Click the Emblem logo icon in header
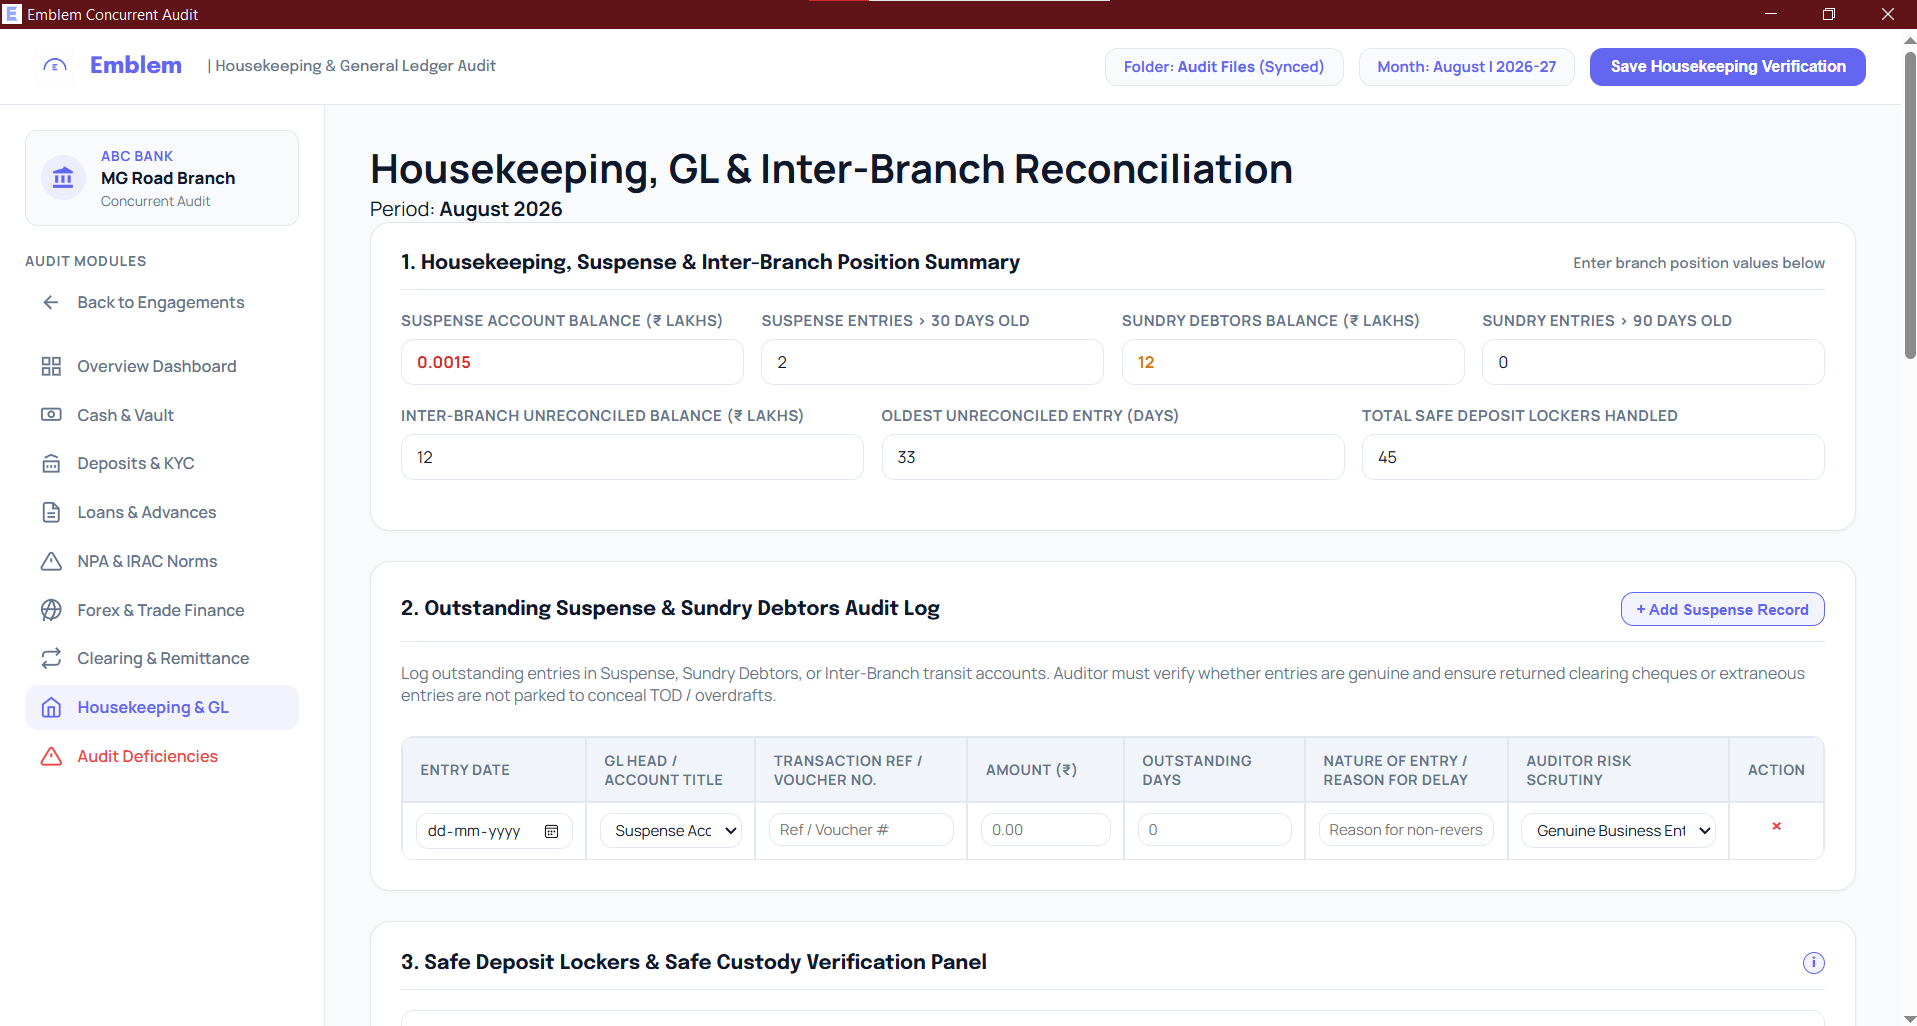 pos(55,66)
